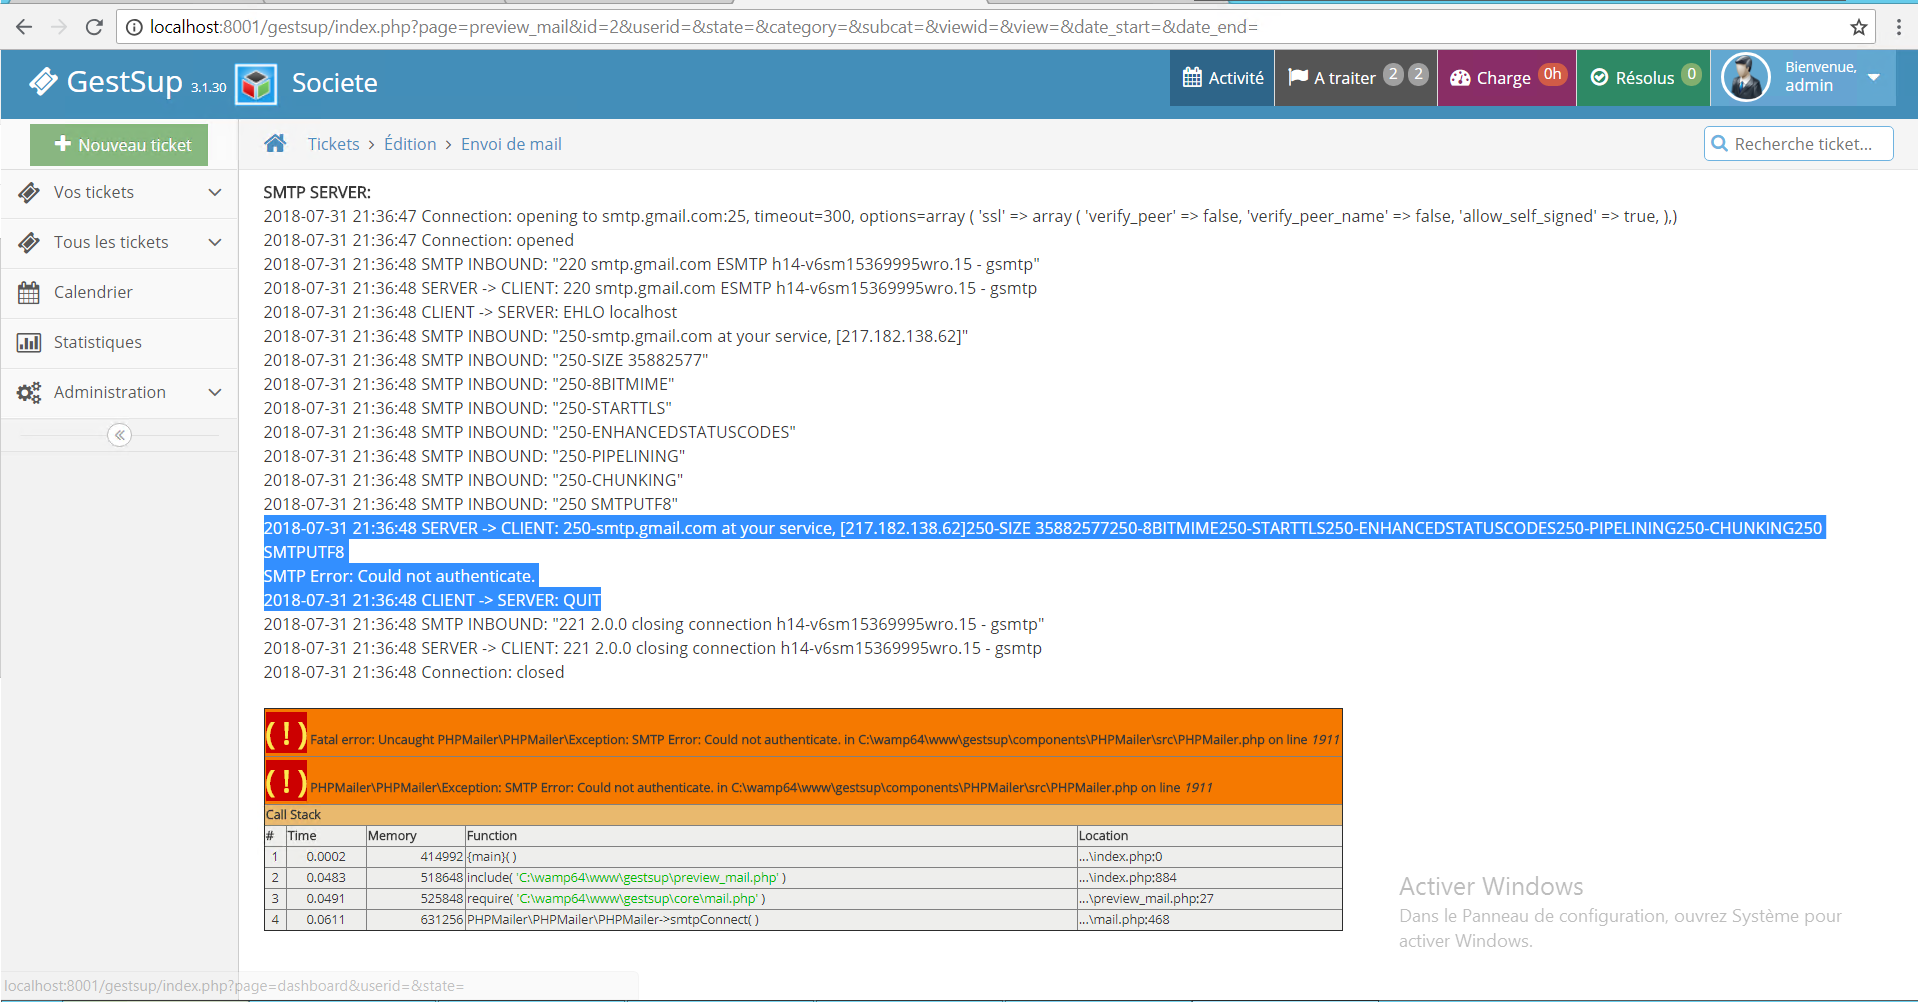Viewport: 1918px width, 1002px height.
Task: Collapse sidebar with double-chevron icon
Action: click(119, 435)
